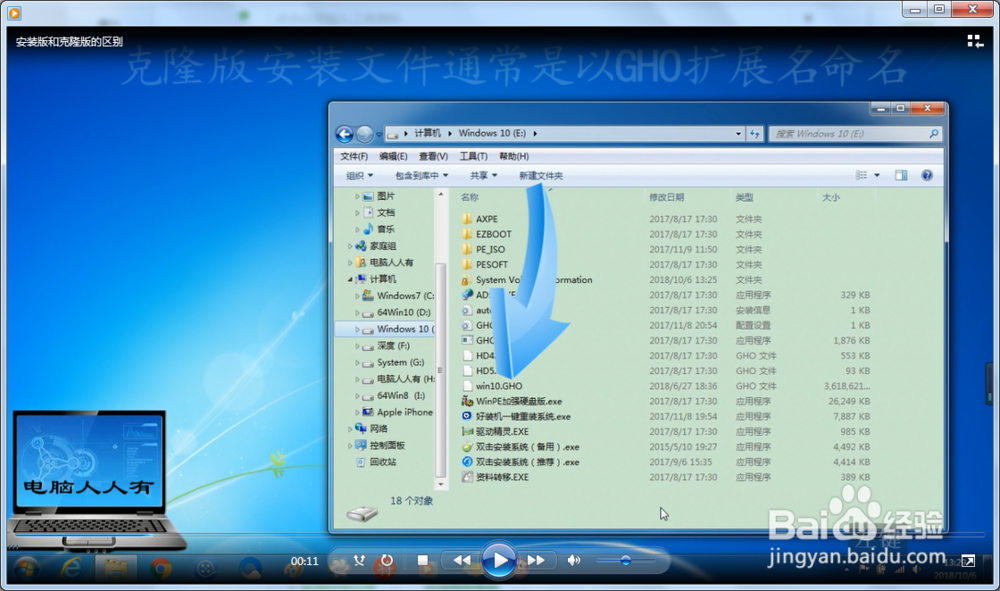The width and height of the screenshot is (1000, 591).
Task: Click the 新建文件夹 button
Action: (x=541, y=175)
